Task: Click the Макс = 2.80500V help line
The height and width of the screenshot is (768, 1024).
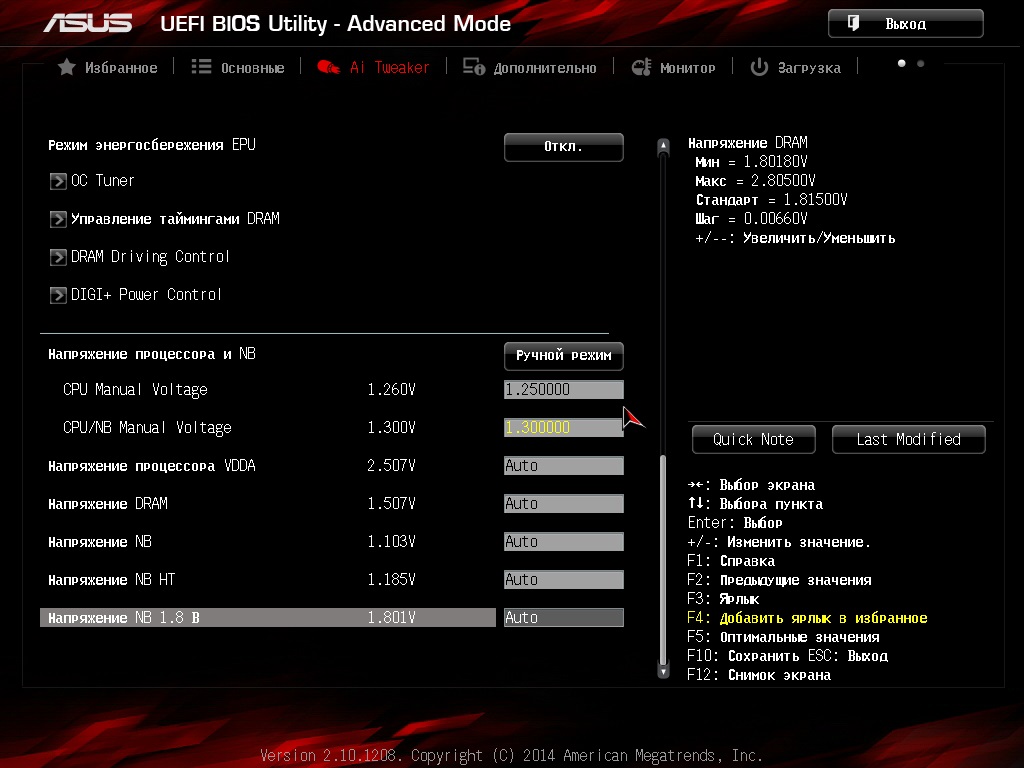Action: [756, 181]
